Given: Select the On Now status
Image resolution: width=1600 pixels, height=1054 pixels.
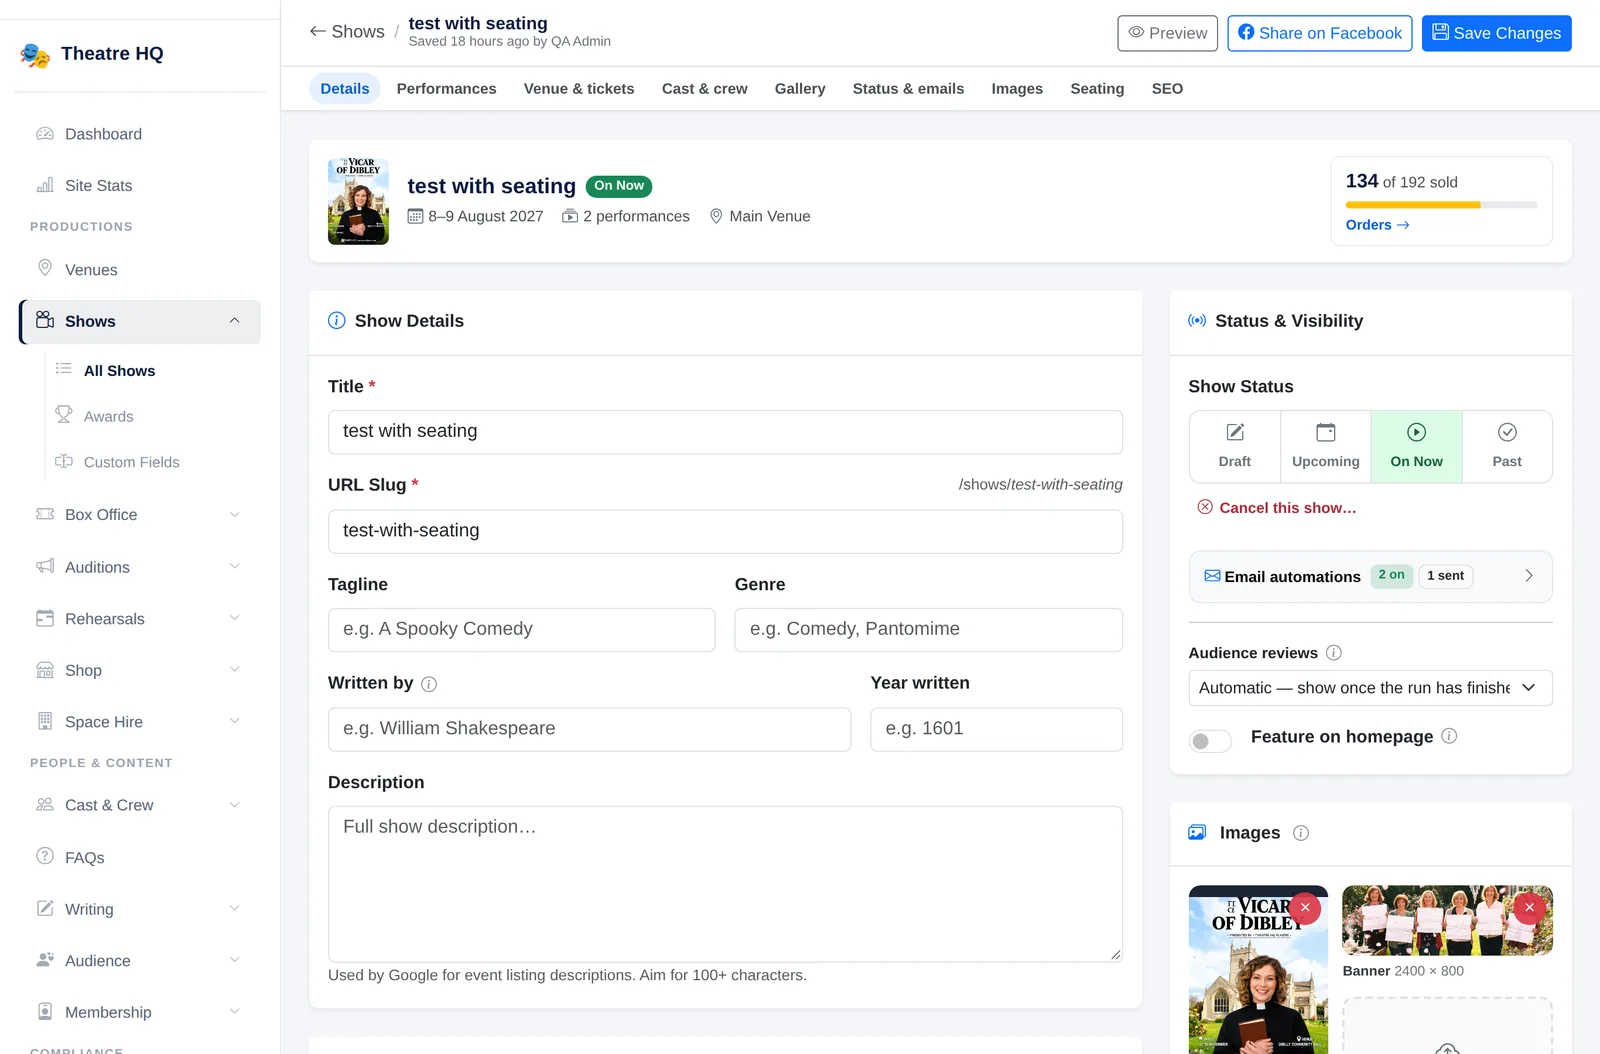Looking at the screenshot, I should click(x=1417, y=447).
